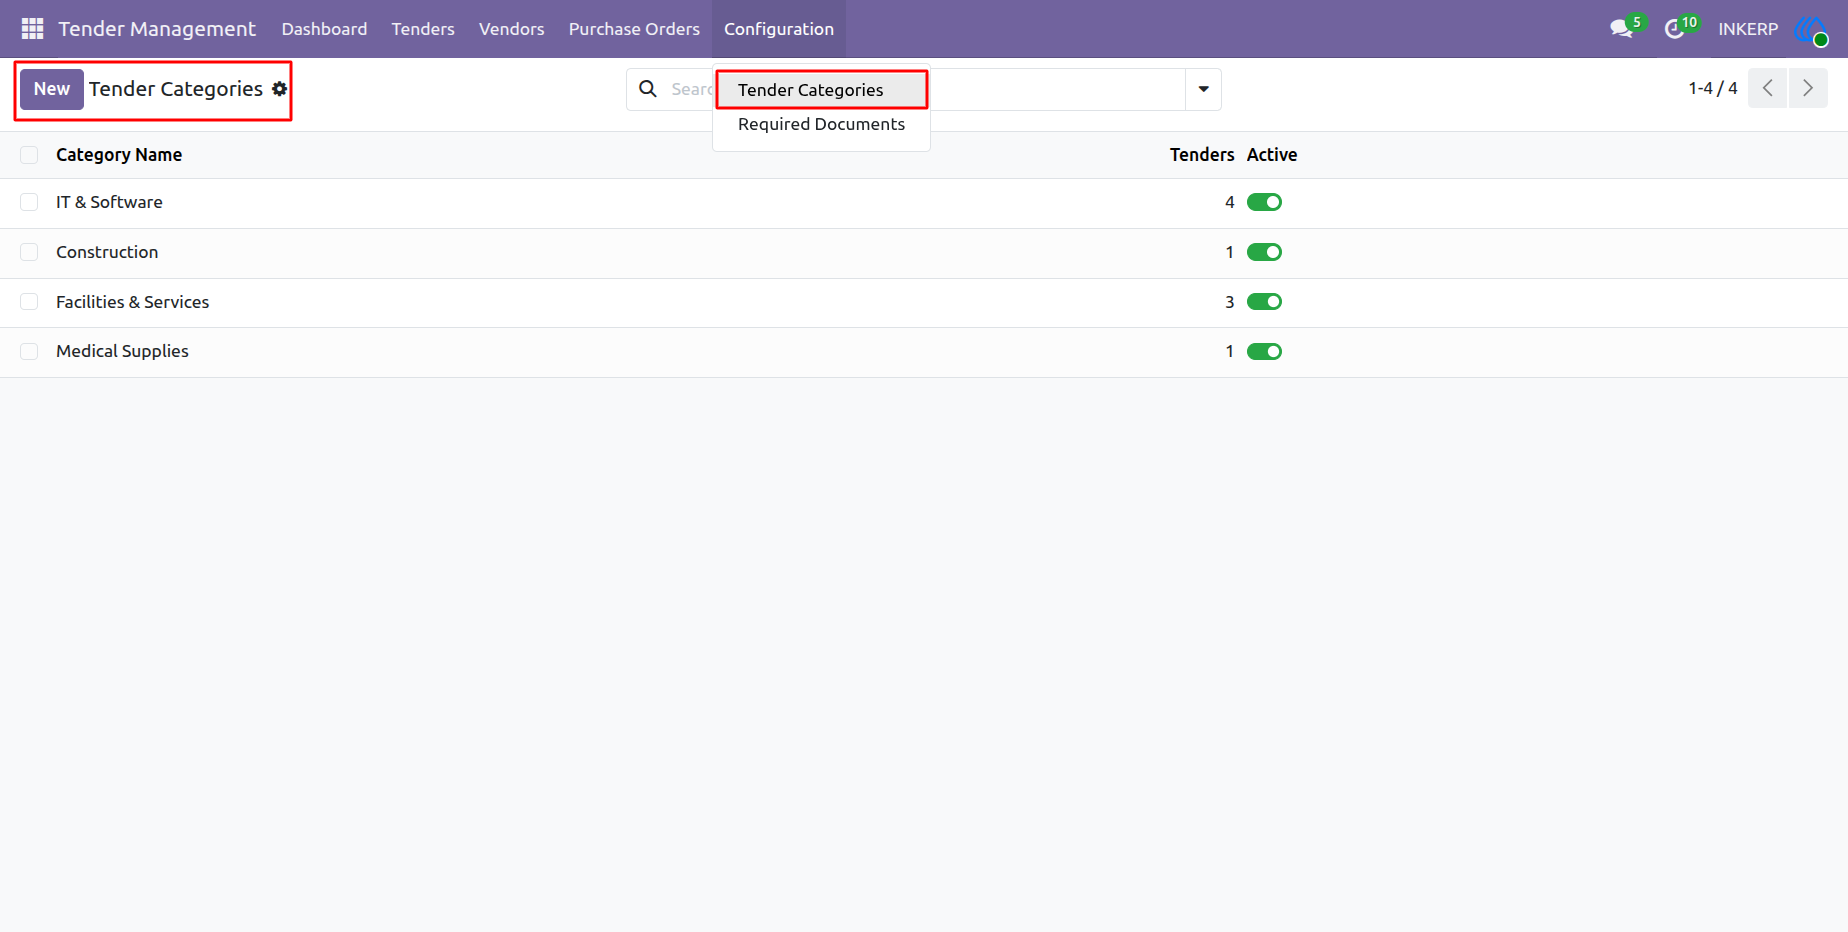Viewport: 1848px width, 932px height.
Task: Open the apps grid menu icon
Action: [x=32, y=29]
